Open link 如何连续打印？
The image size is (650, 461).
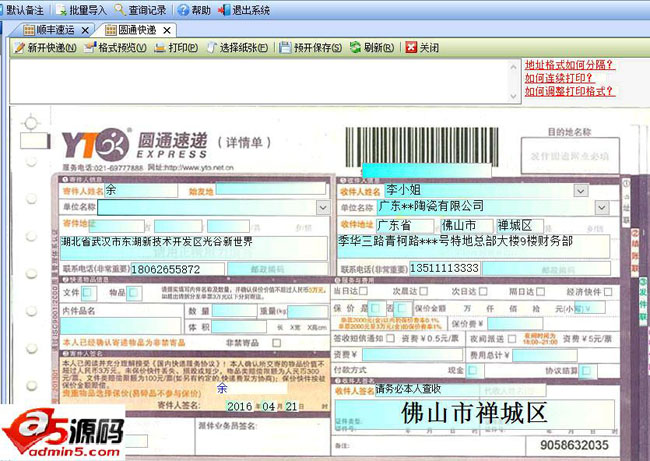559,78
